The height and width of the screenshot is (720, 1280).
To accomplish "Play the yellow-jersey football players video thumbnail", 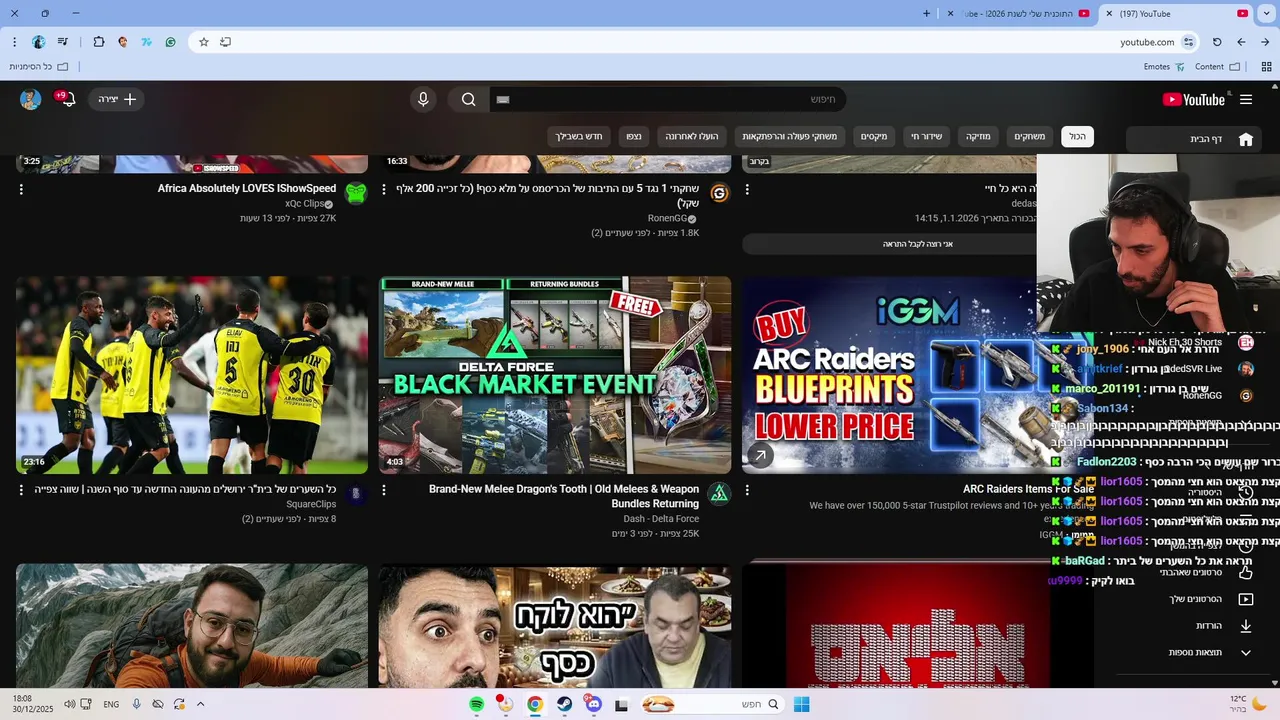I will (x=192, y=375).
